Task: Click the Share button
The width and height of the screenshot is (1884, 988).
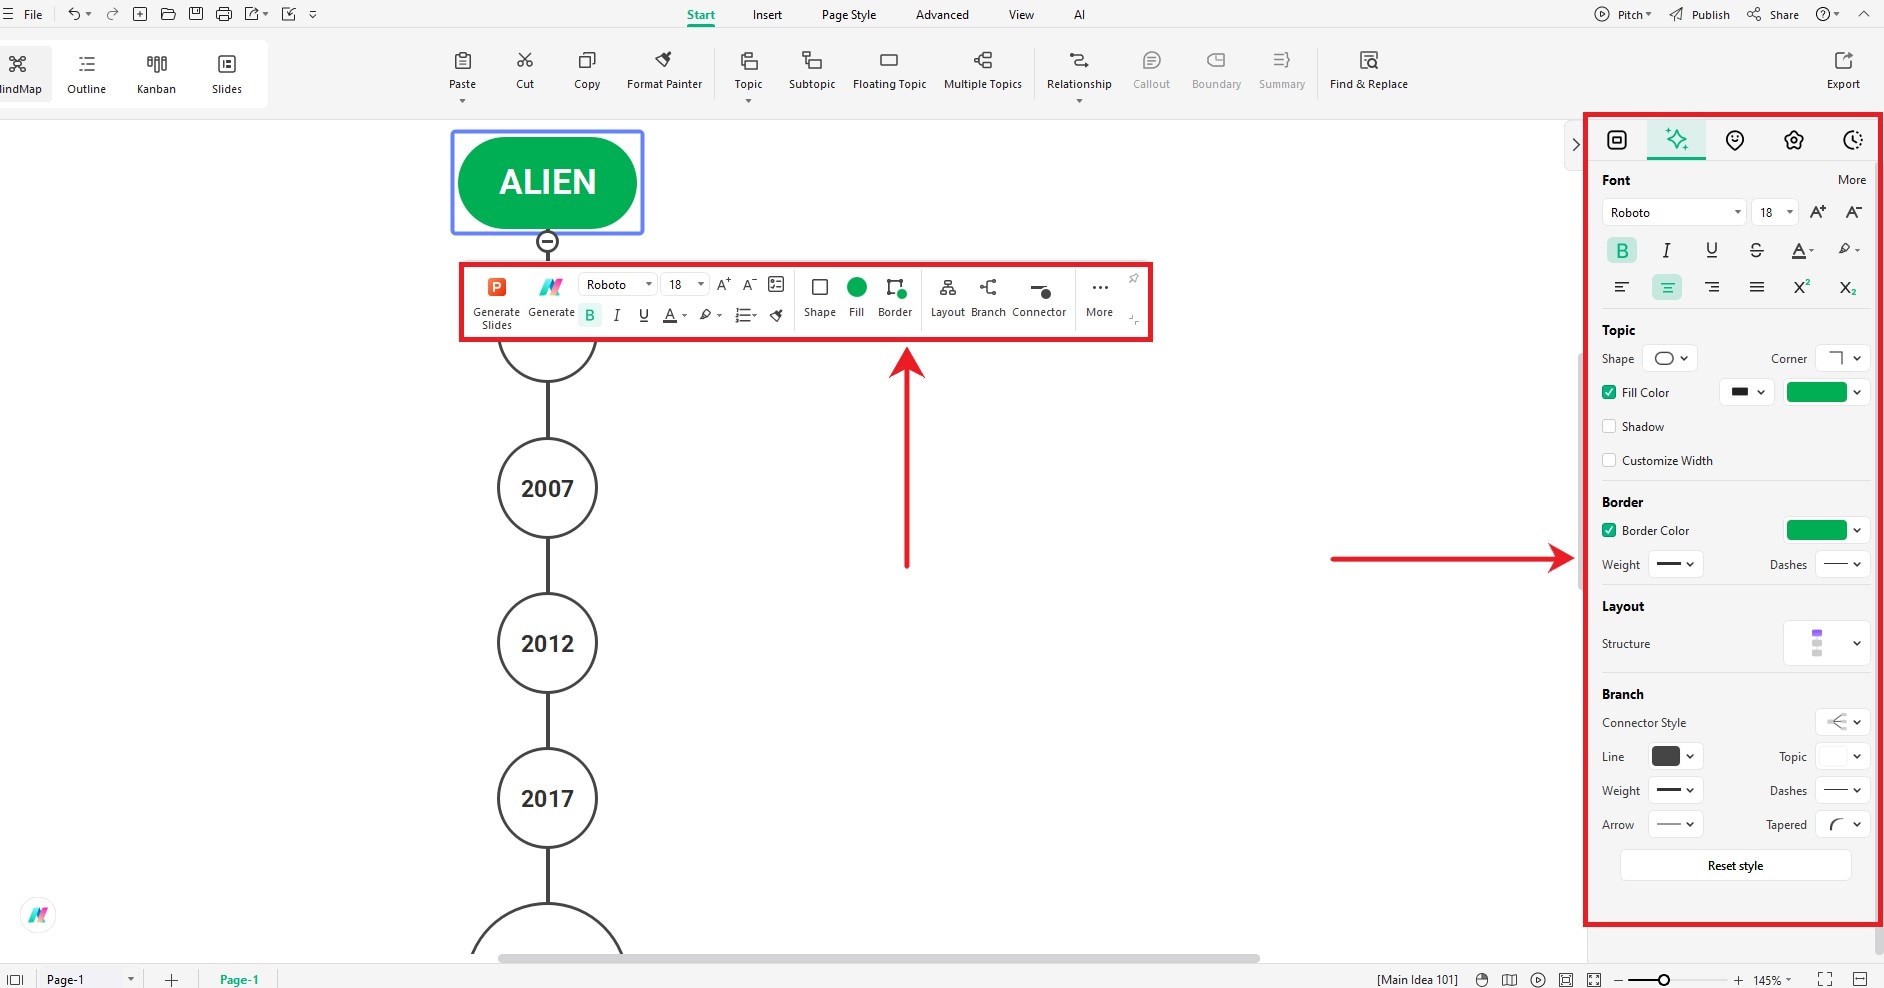Action: click(x=1773, y=14)
